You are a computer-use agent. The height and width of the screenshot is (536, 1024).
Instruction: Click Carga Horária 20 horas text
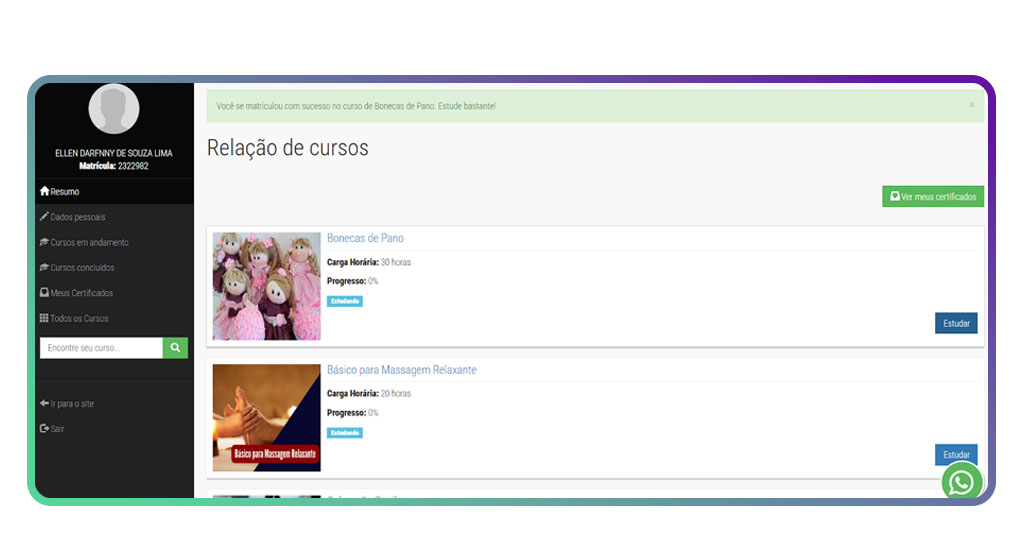pos(369,393)
